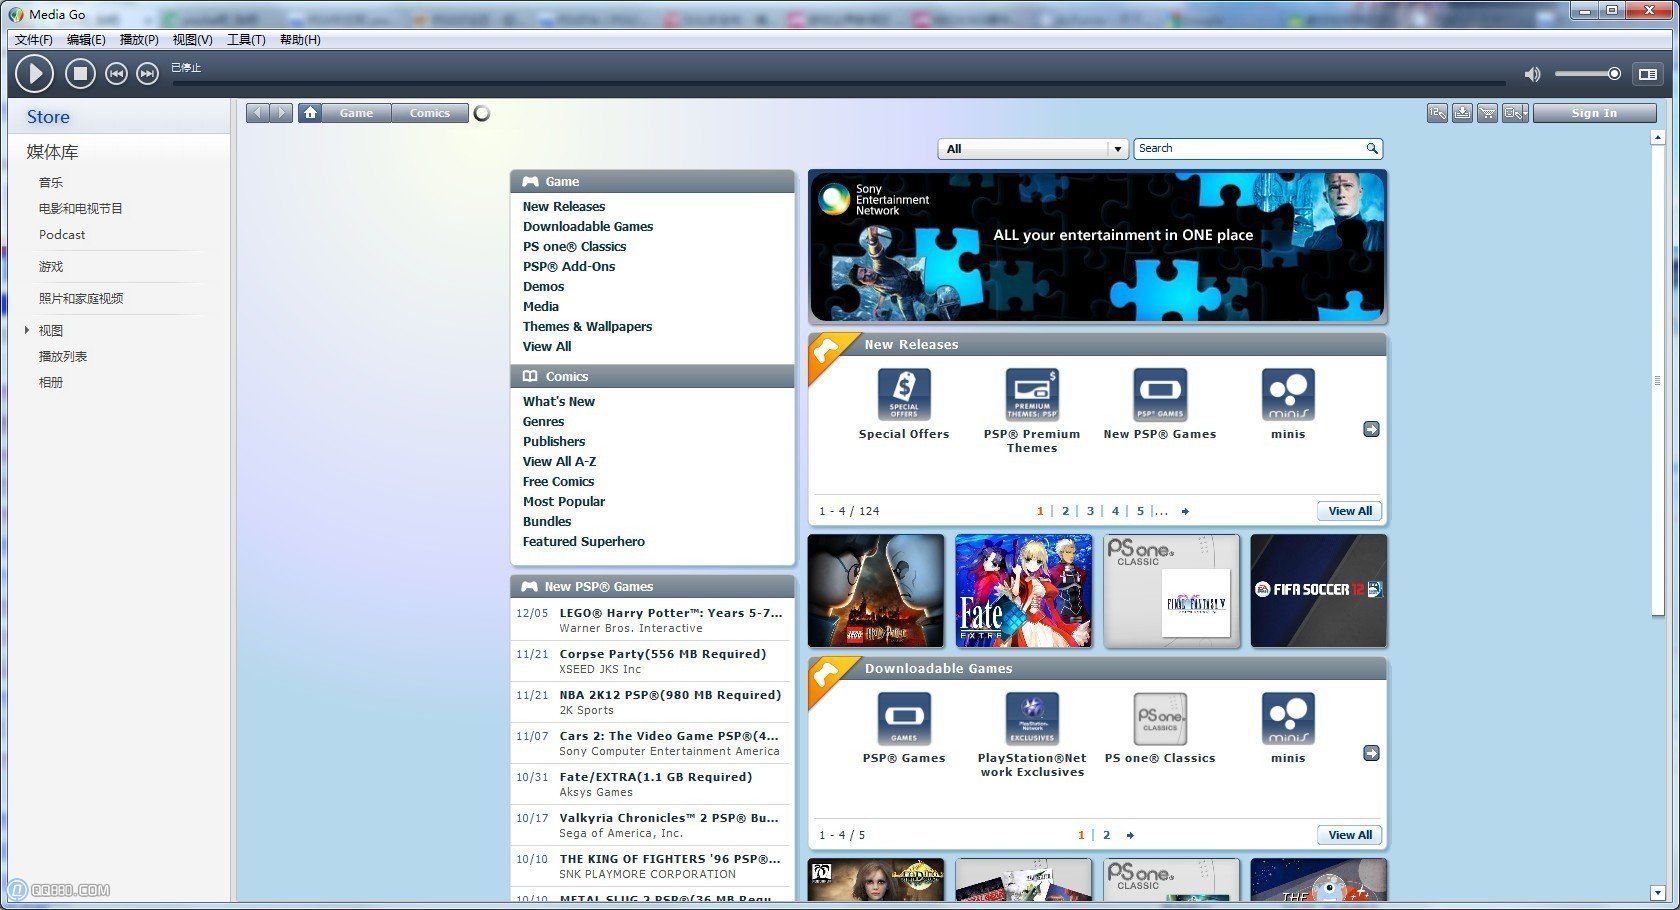Open the 工具(T) menu
The image size is (1680, 910).
click(x=246, y=40)
